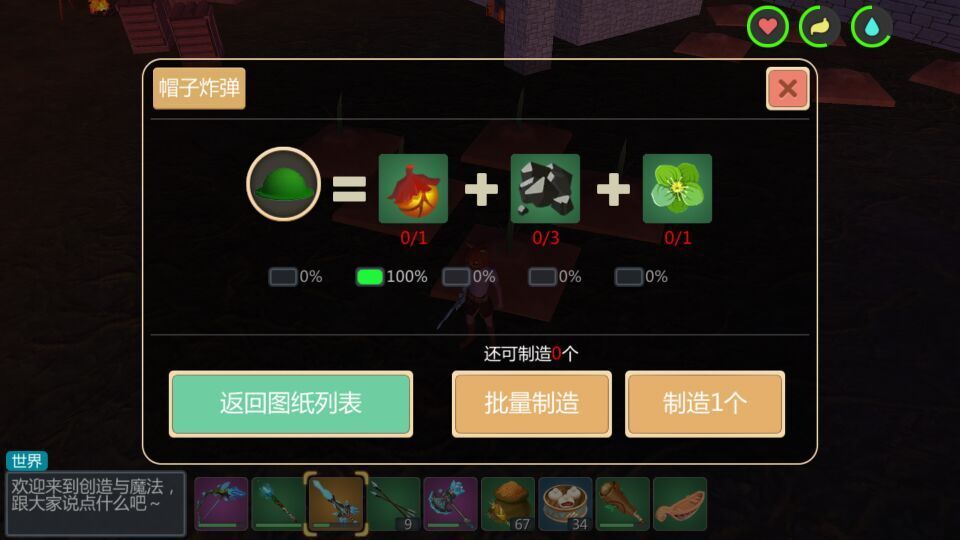This screenshot has width=960, height=540.
Task: Click the chat message input box
Action: tap(95, 503)
